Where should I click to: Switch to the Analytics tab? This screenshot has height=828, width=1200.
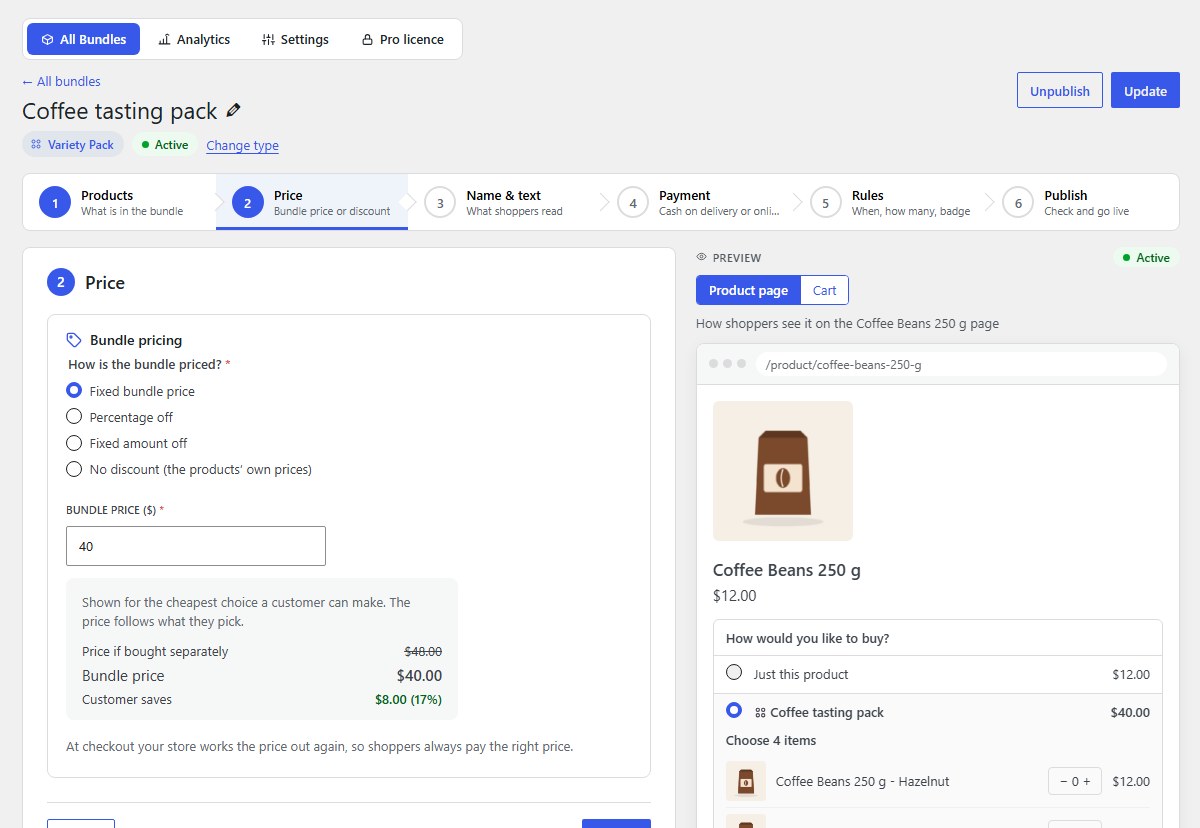pos(194,39)
